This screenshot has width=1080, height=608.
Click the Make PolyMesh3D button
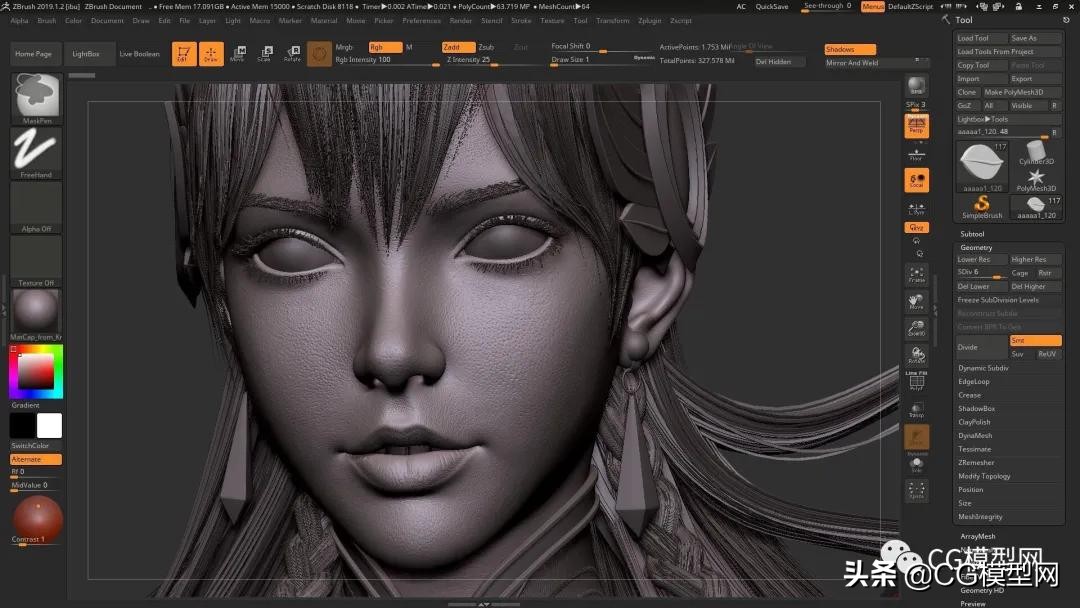(1013, 92)
